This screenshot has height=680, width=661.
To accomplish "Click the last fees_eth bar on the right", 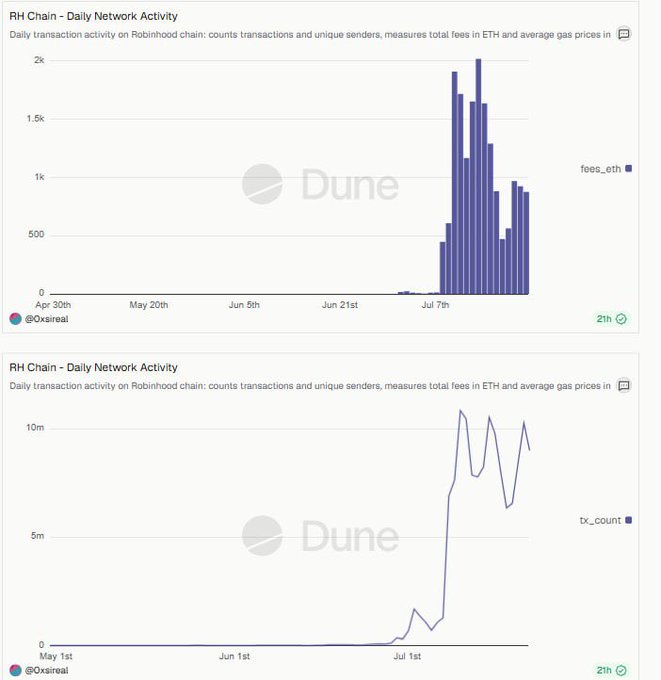I will tap(526, 243).
